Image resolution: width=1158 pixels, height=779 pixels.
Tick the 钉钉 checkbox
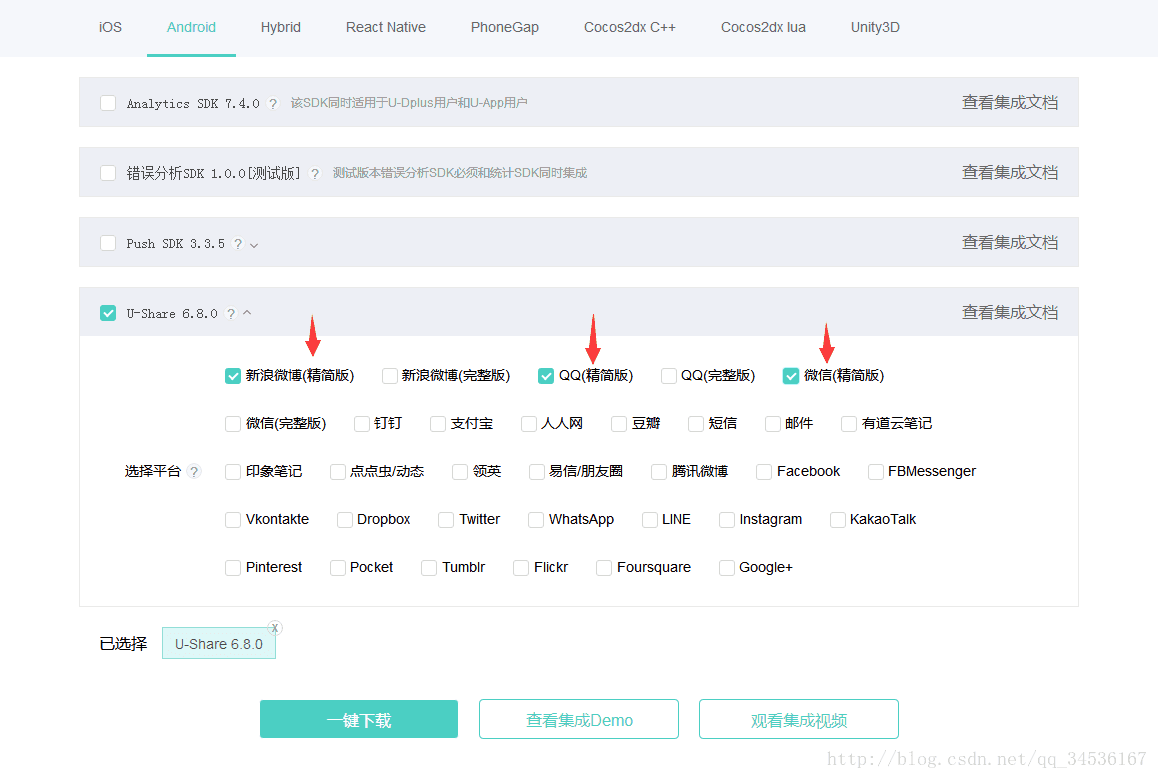pyautogui.click(x=361, y=424)
